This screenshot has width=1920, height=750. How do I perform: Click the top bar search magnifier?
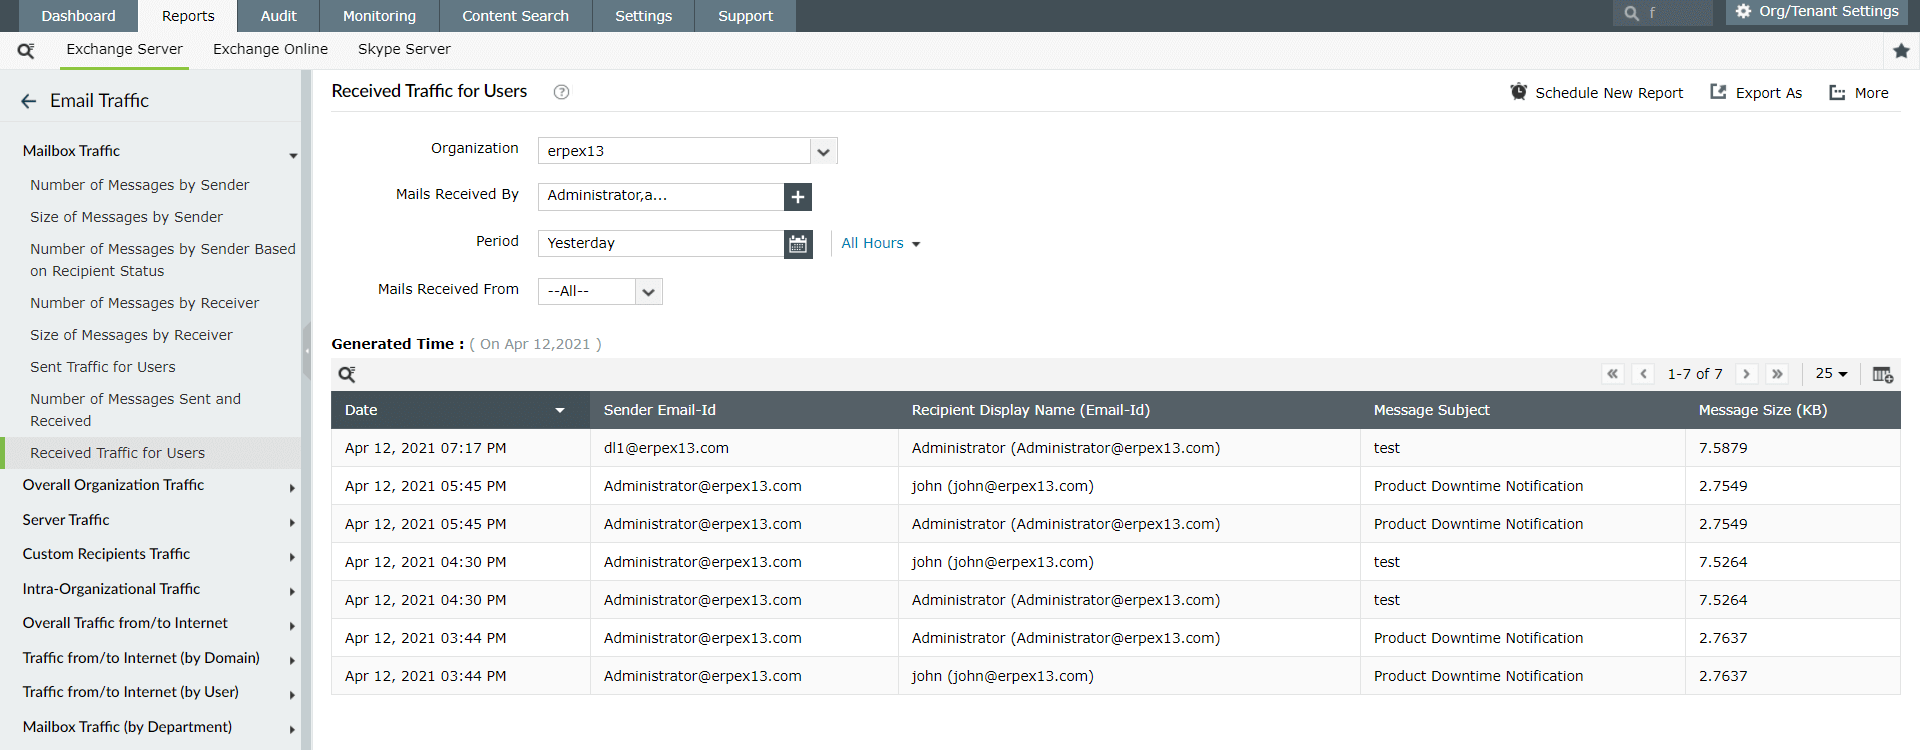coord(1631,13)
